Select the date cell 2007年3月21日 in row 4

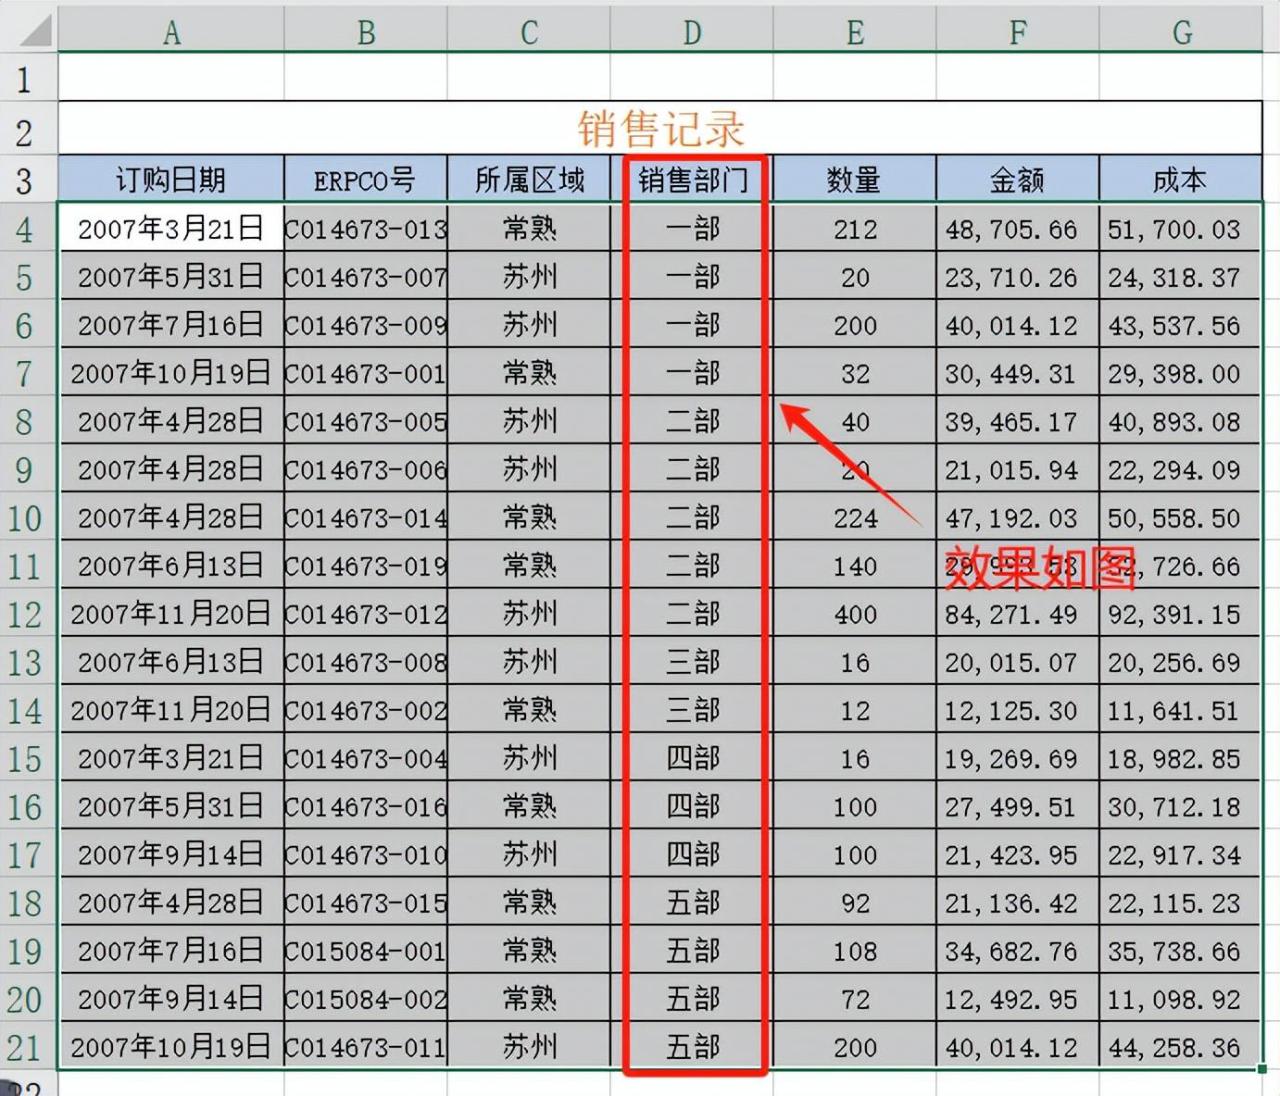[171, 228]
